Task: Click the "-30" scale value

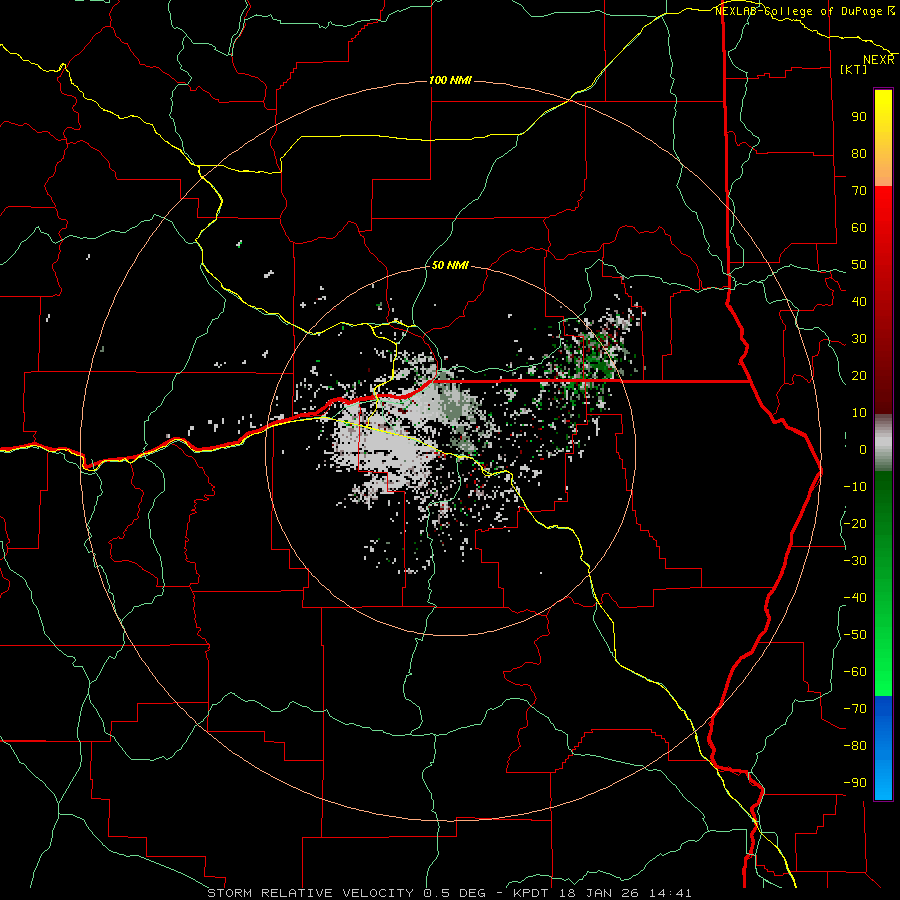Action: point(855,561)
